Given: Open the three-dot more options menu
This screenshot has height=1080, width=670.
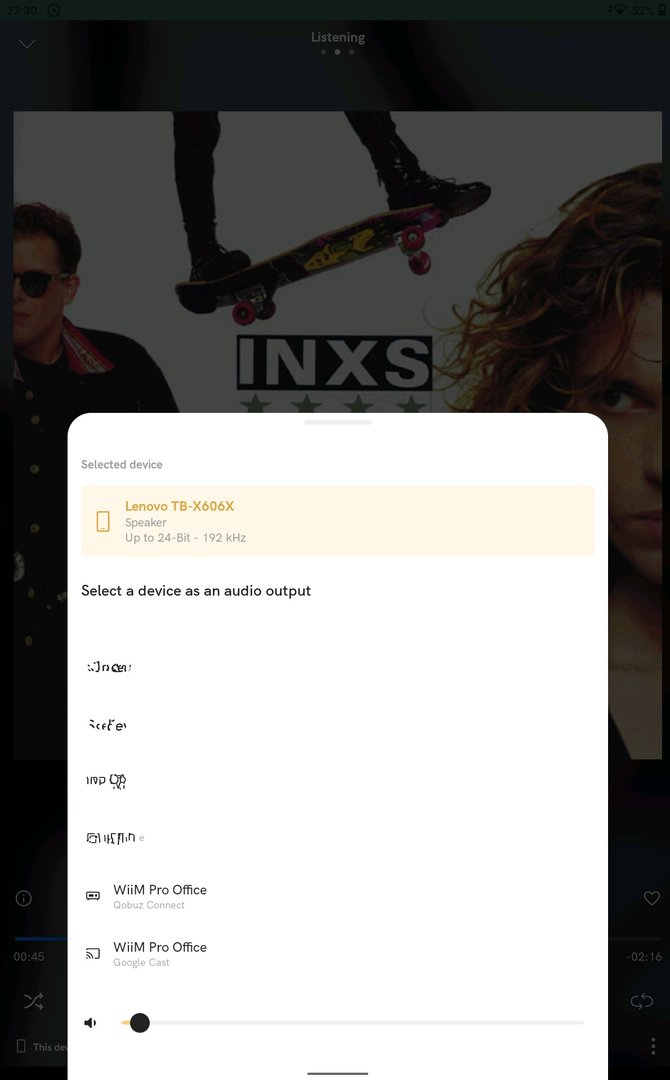Looking at the screenshot, I should (x=653, y=1046).
